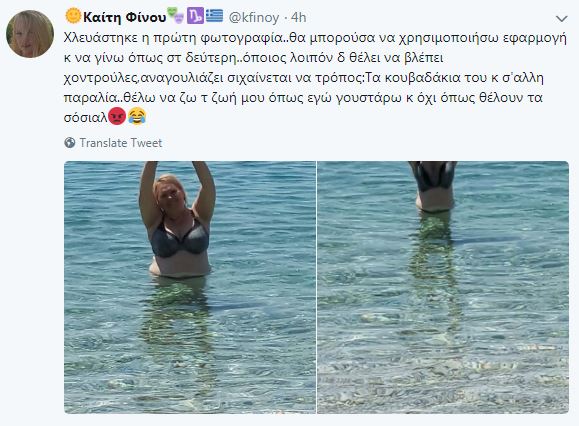Viewport: 579px width, 426px height.
Task: Click the woman in the left photo
Action: [x=178, y=219]
